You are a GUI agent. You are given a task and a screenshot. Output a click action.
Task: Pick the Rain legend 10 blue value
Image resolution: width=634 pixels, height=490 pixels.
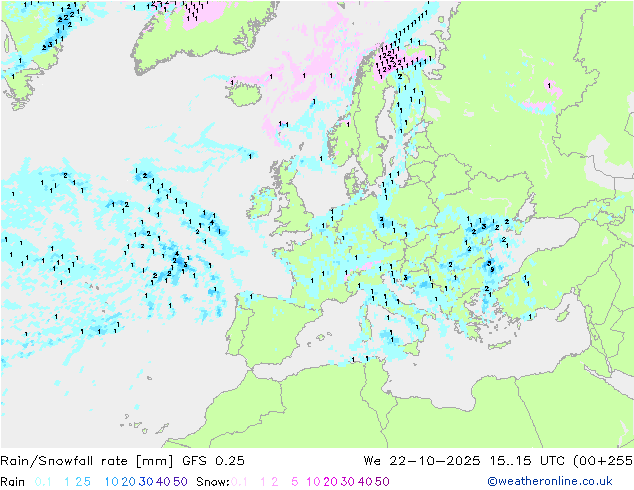(x=112, y=482)
